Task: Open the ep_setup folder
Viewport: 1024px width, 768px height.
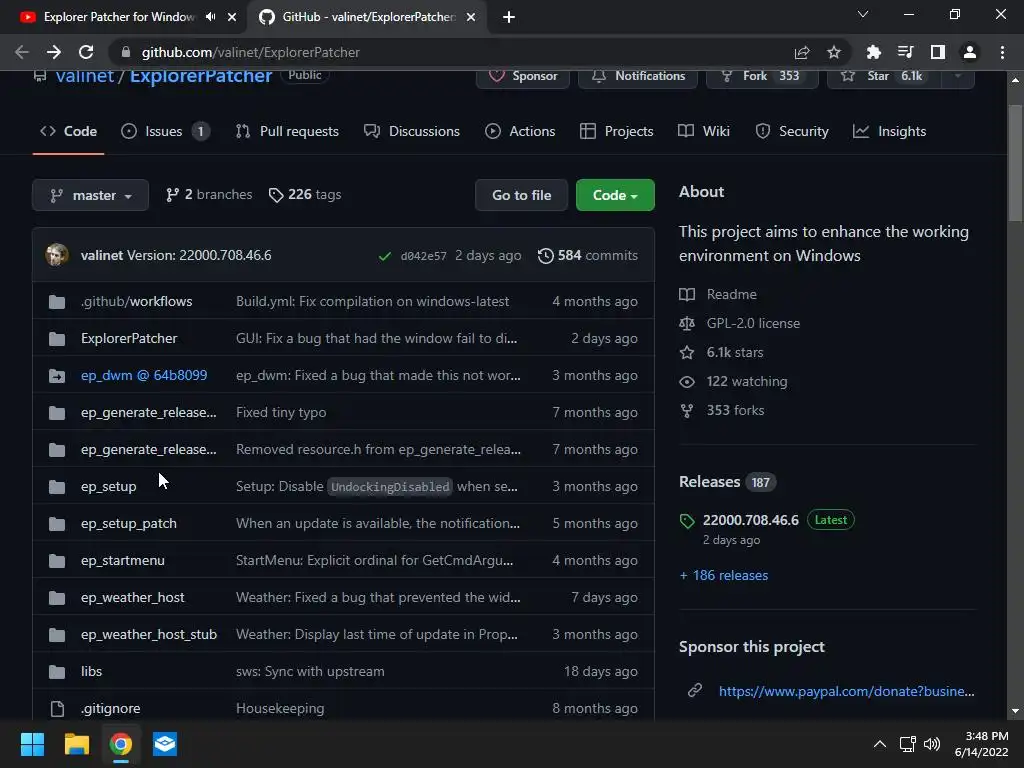Action: point(108,487)
